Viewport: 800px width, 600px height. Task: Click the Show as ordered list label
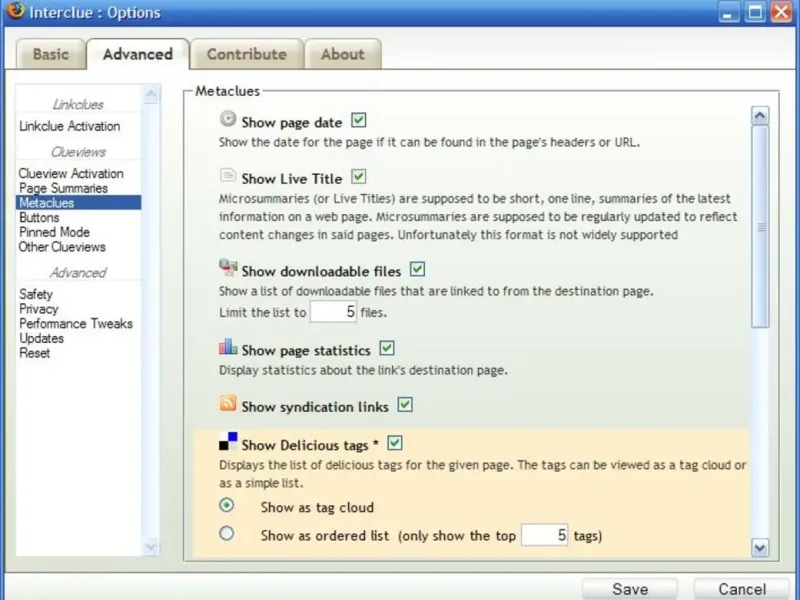324,536
